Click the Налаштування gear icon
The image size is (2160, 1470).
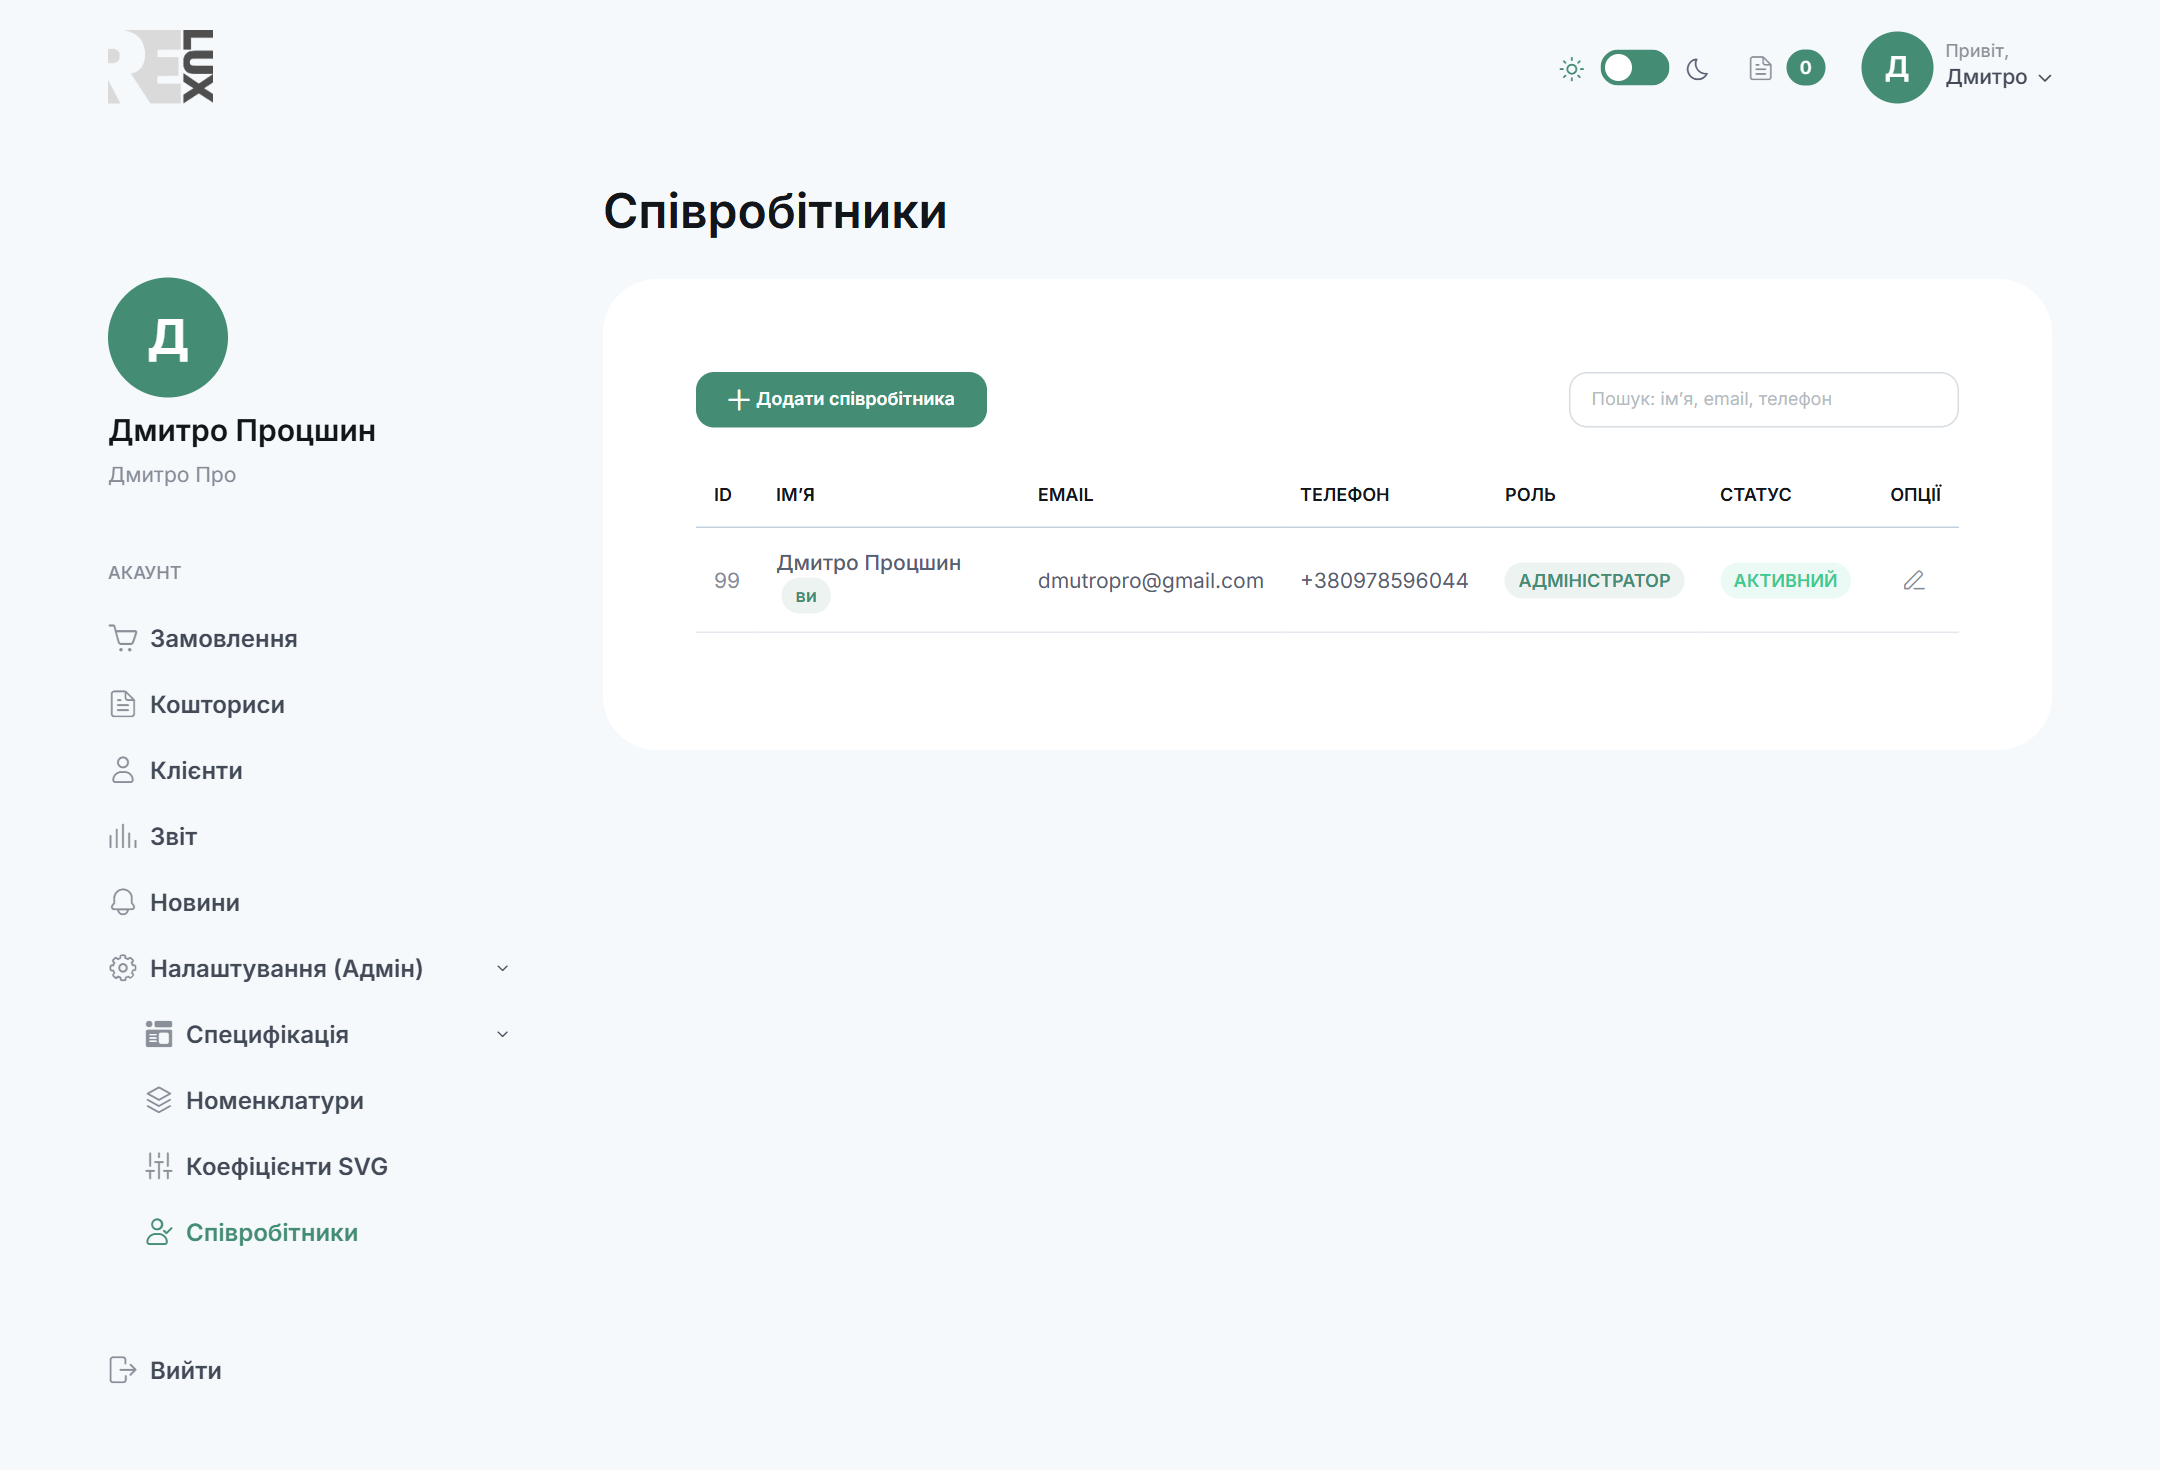tap(122, 968)
